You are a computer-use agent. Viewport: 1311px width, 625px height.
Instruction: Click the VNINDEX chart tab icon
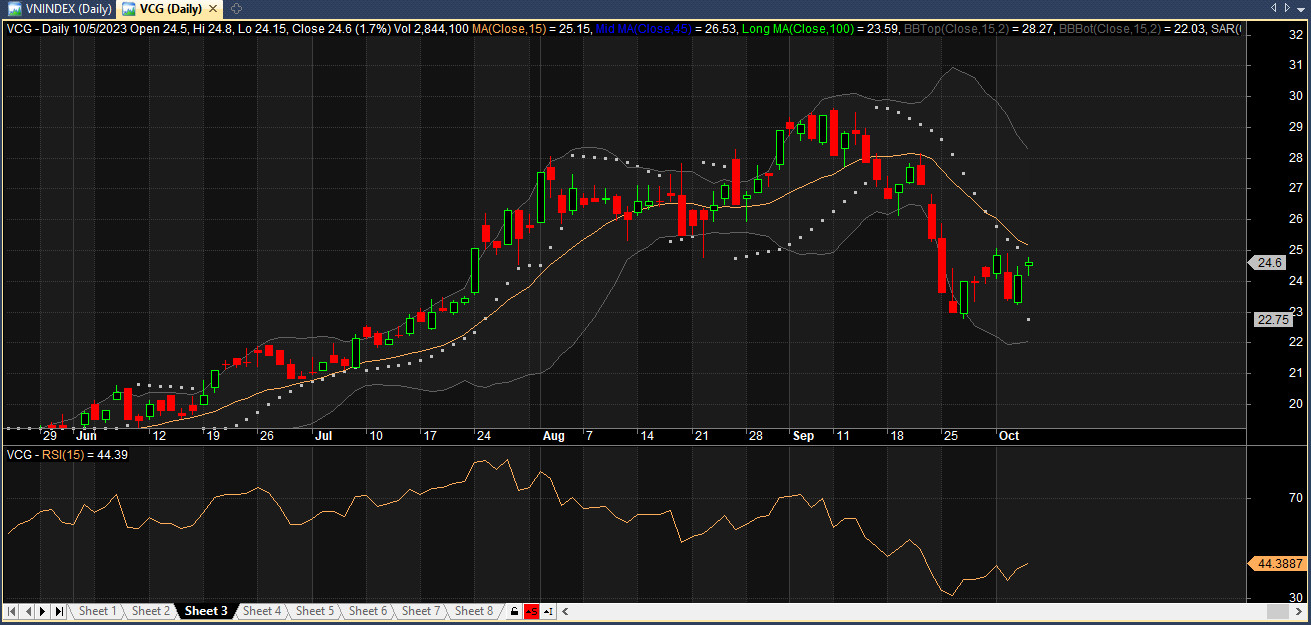14,8
